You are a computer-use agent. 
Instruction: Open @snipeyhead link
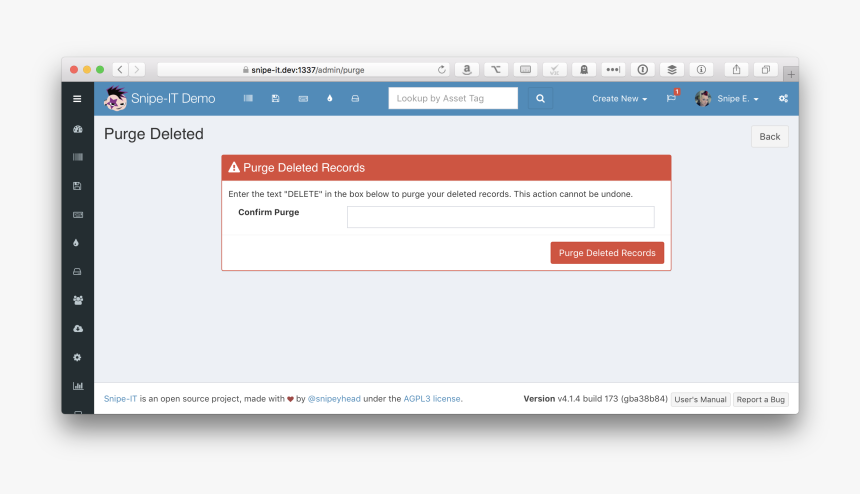(x=334, y=399)
